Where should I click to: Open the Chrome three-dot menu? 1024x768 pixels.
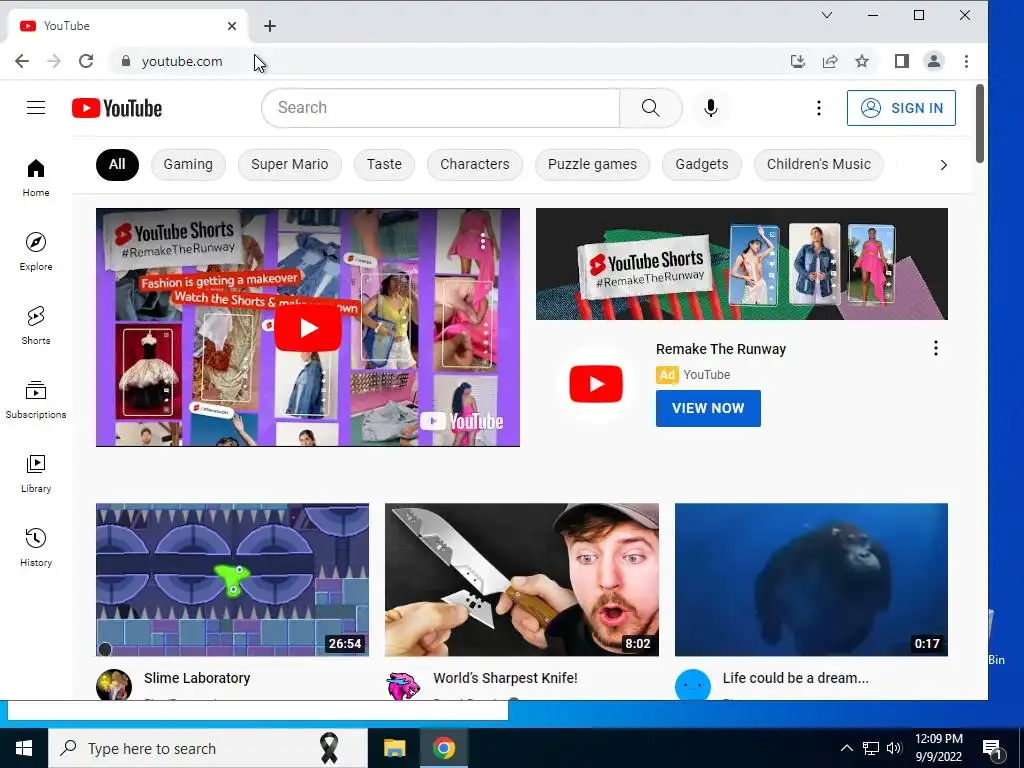tap(967, 61)
